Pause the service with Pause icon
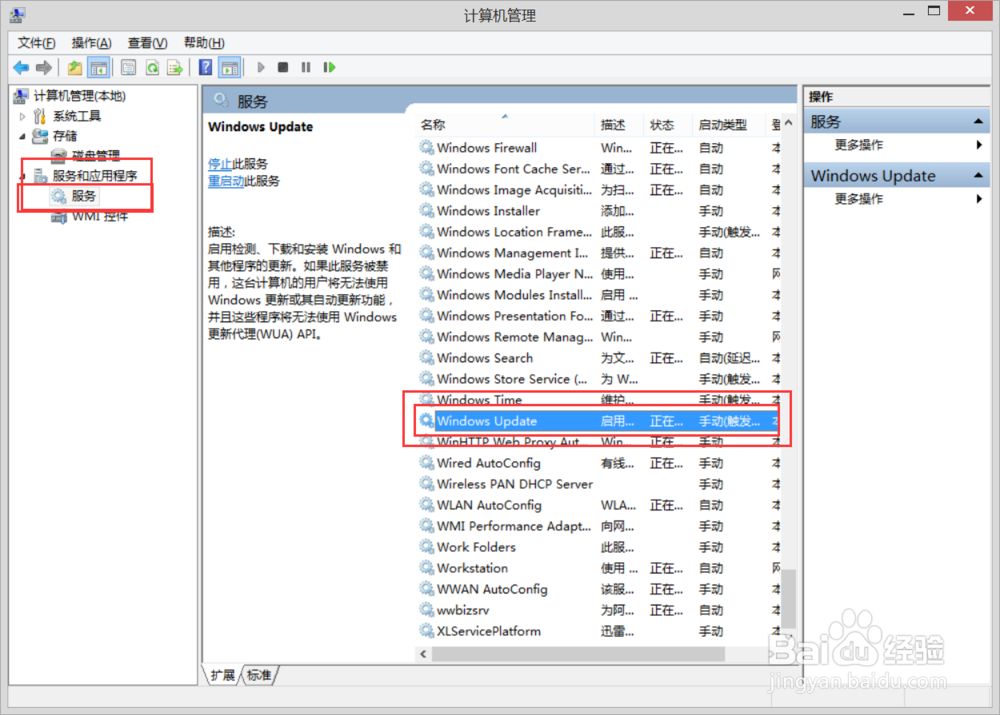 306,68
